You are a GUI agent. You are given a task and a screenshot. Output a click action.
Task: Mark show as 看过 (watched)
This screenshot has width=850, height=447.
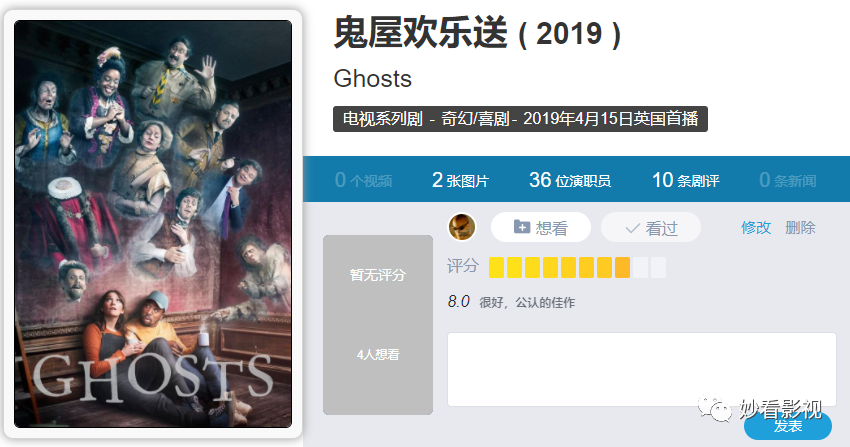[x=651, y=227]
